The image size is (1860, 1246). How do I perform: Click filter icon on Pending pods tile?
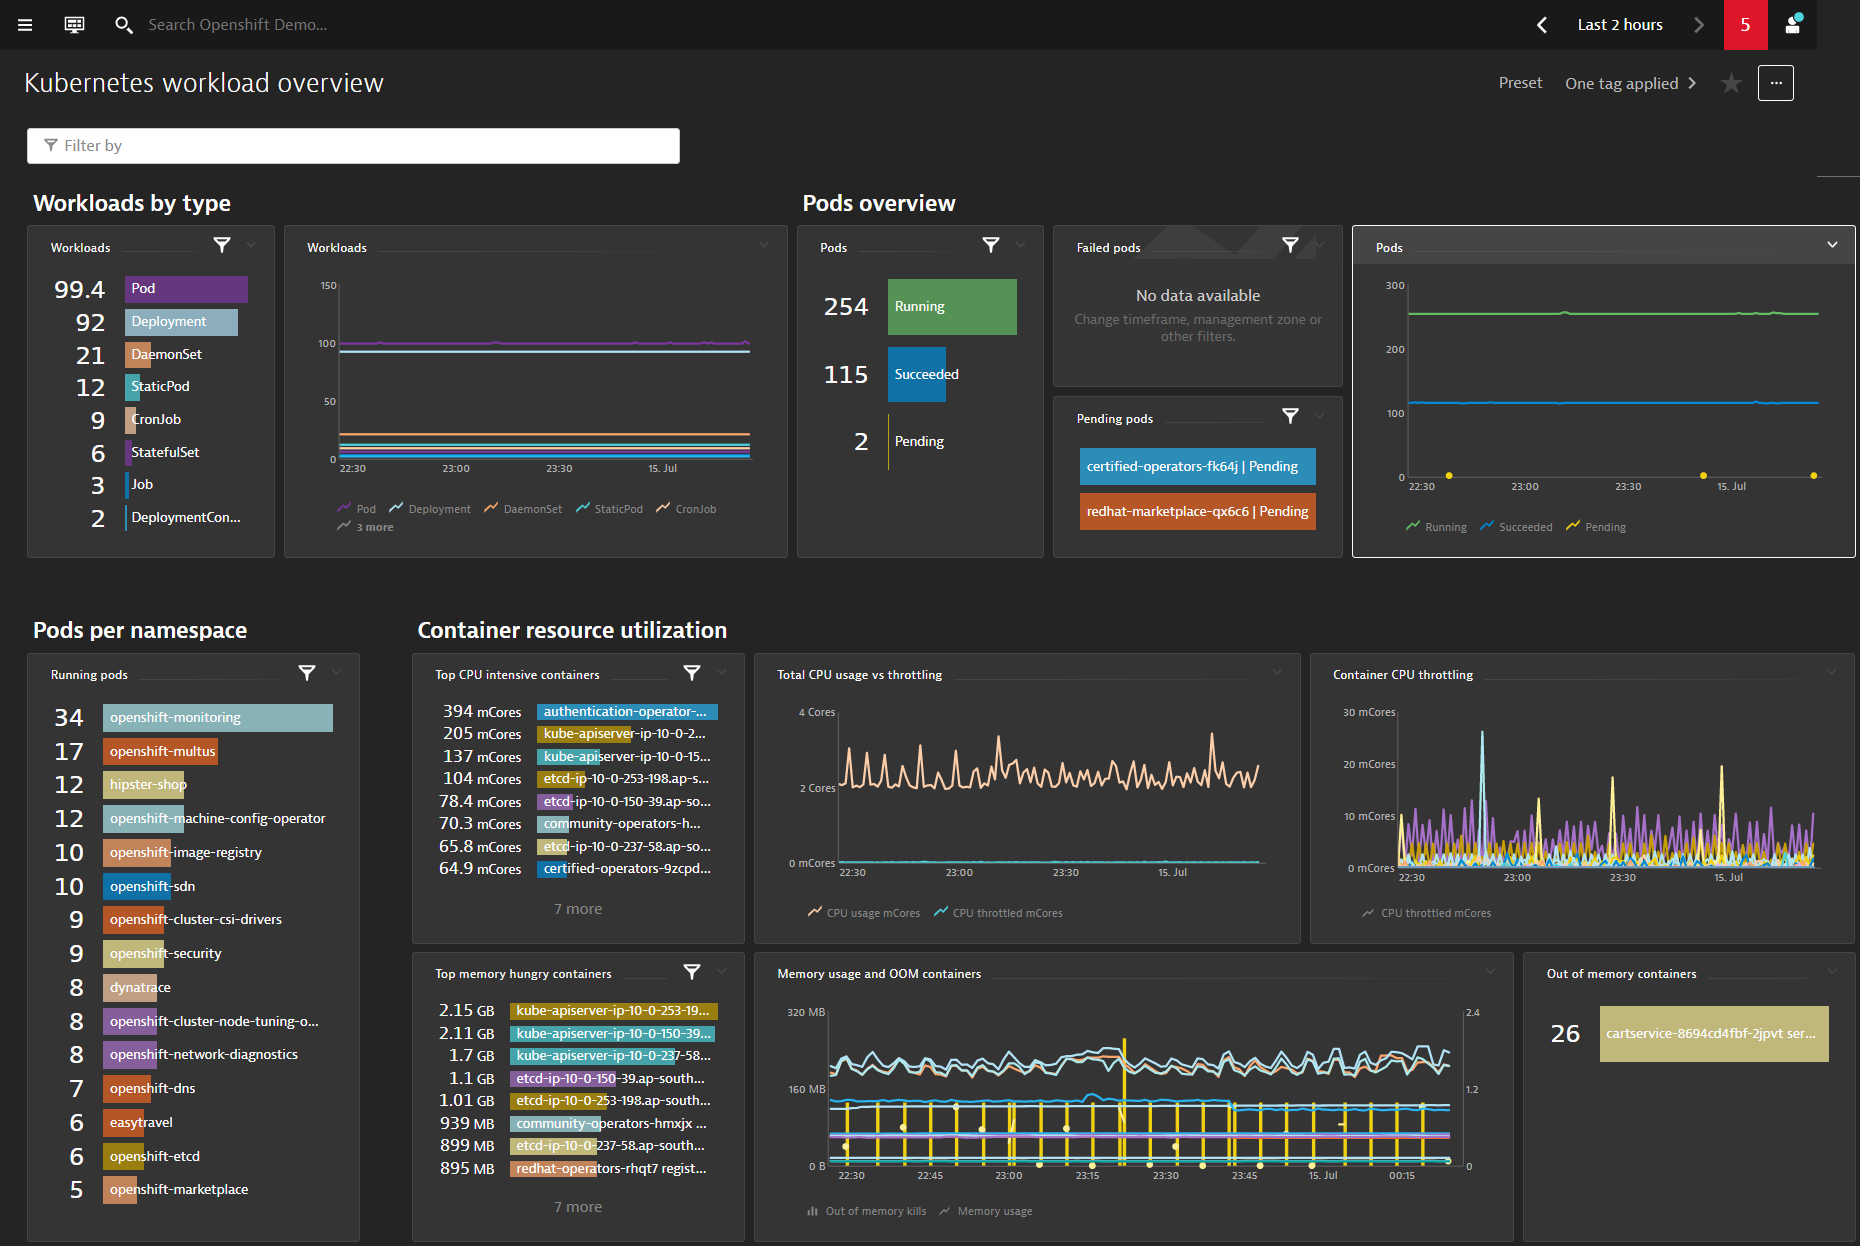pos(1291,416)
